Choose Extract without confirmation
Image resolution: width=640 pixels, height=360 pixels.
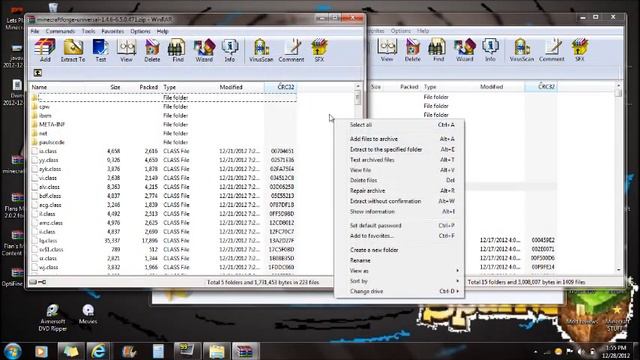(400, 201)
